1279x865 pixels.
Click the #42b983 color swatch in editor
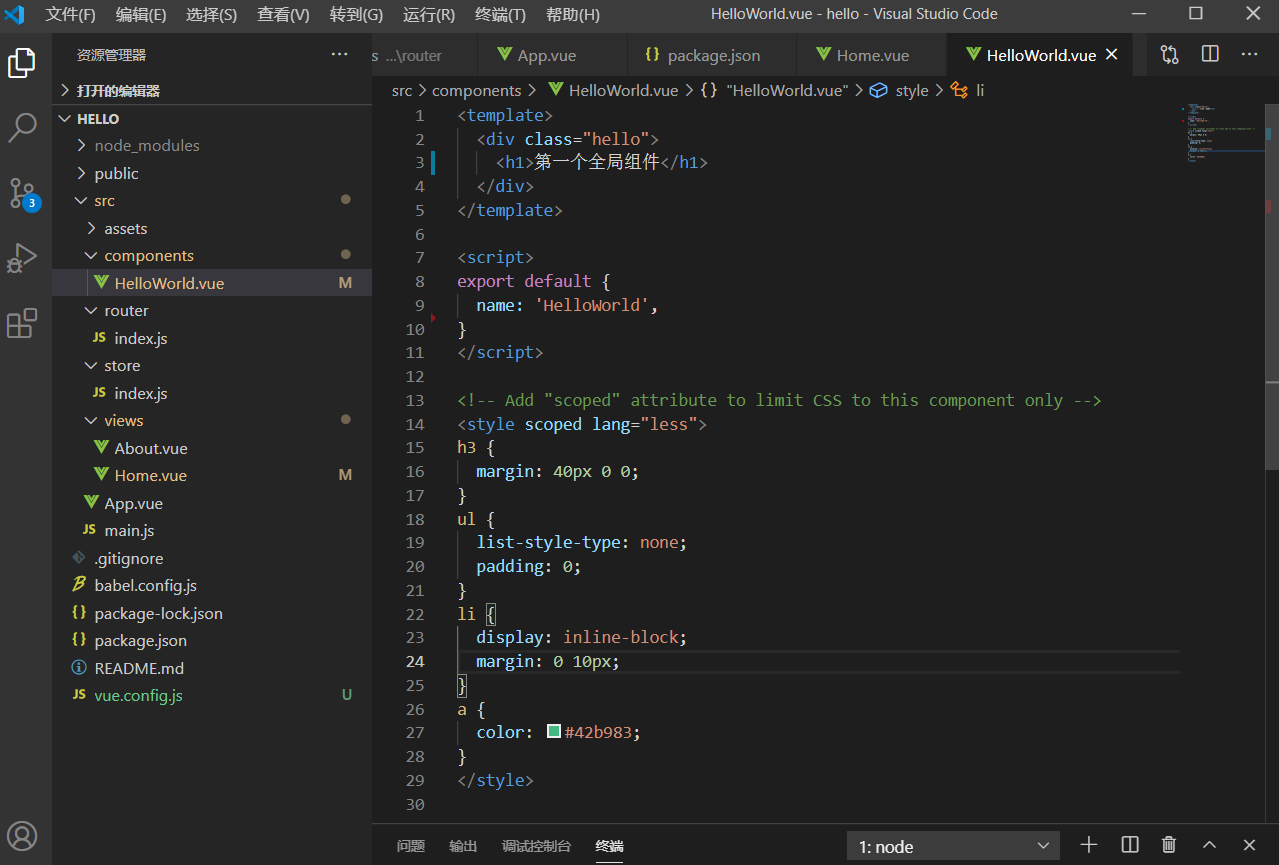click(554, 732)
